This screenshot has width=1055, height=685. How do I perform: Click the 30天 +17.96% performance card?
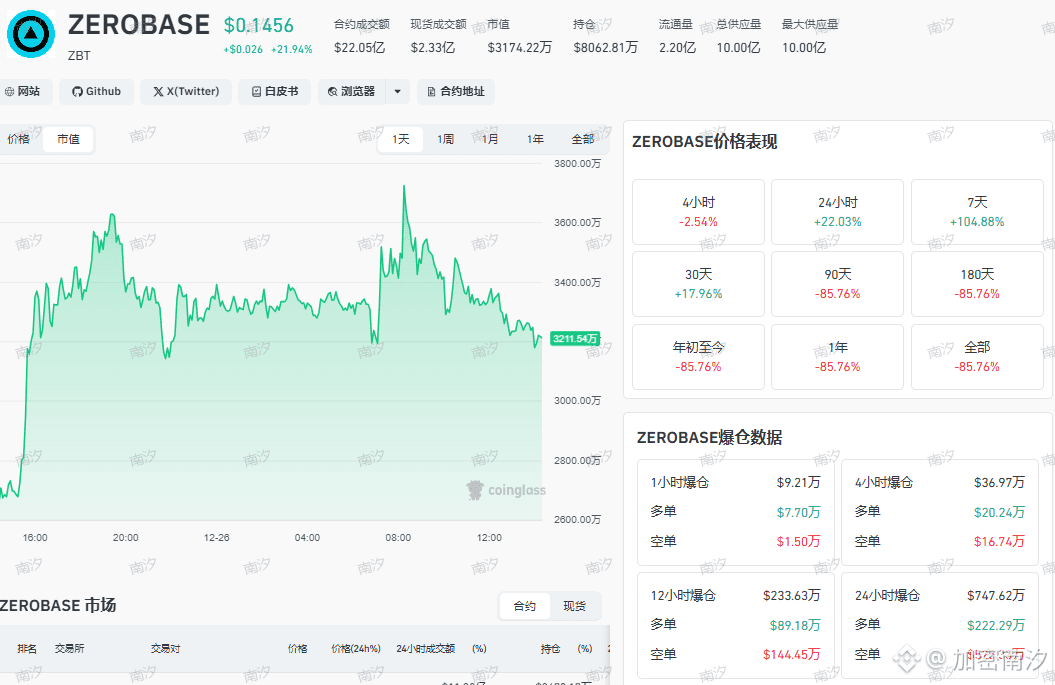coord(698,284)
